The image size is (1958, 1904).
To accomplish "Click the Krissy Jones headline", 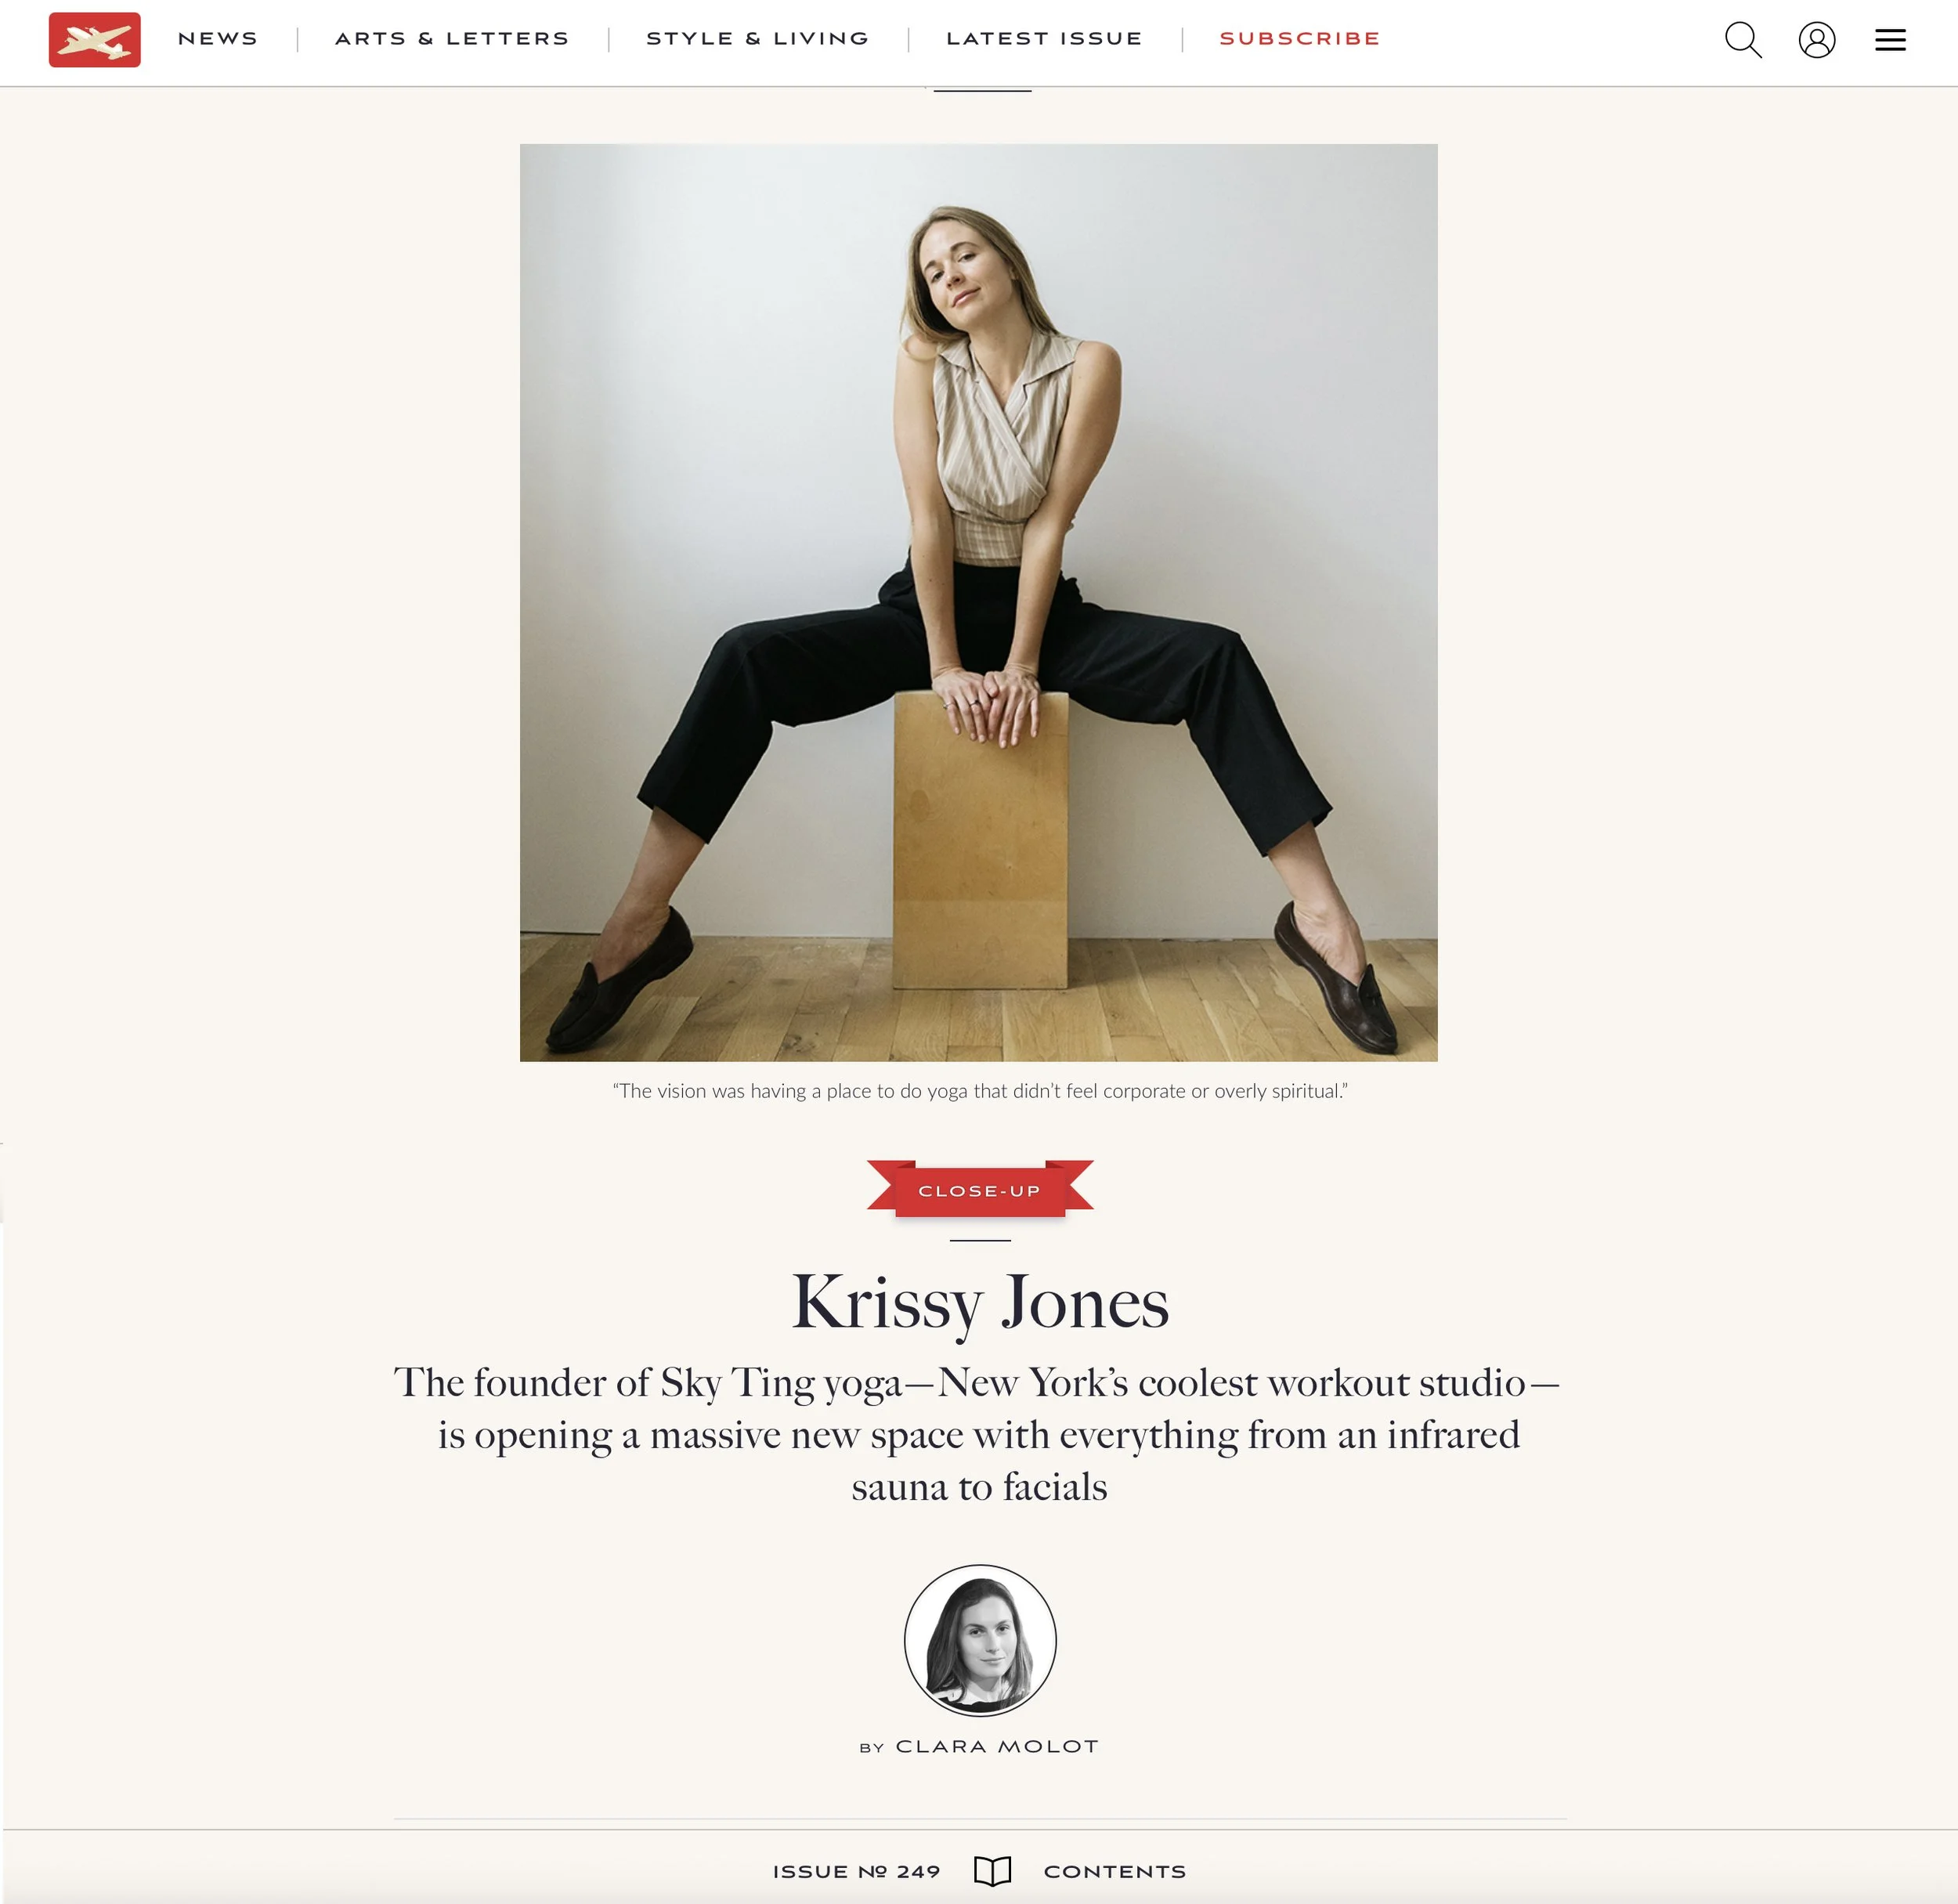I will (x=980, y=1303).
